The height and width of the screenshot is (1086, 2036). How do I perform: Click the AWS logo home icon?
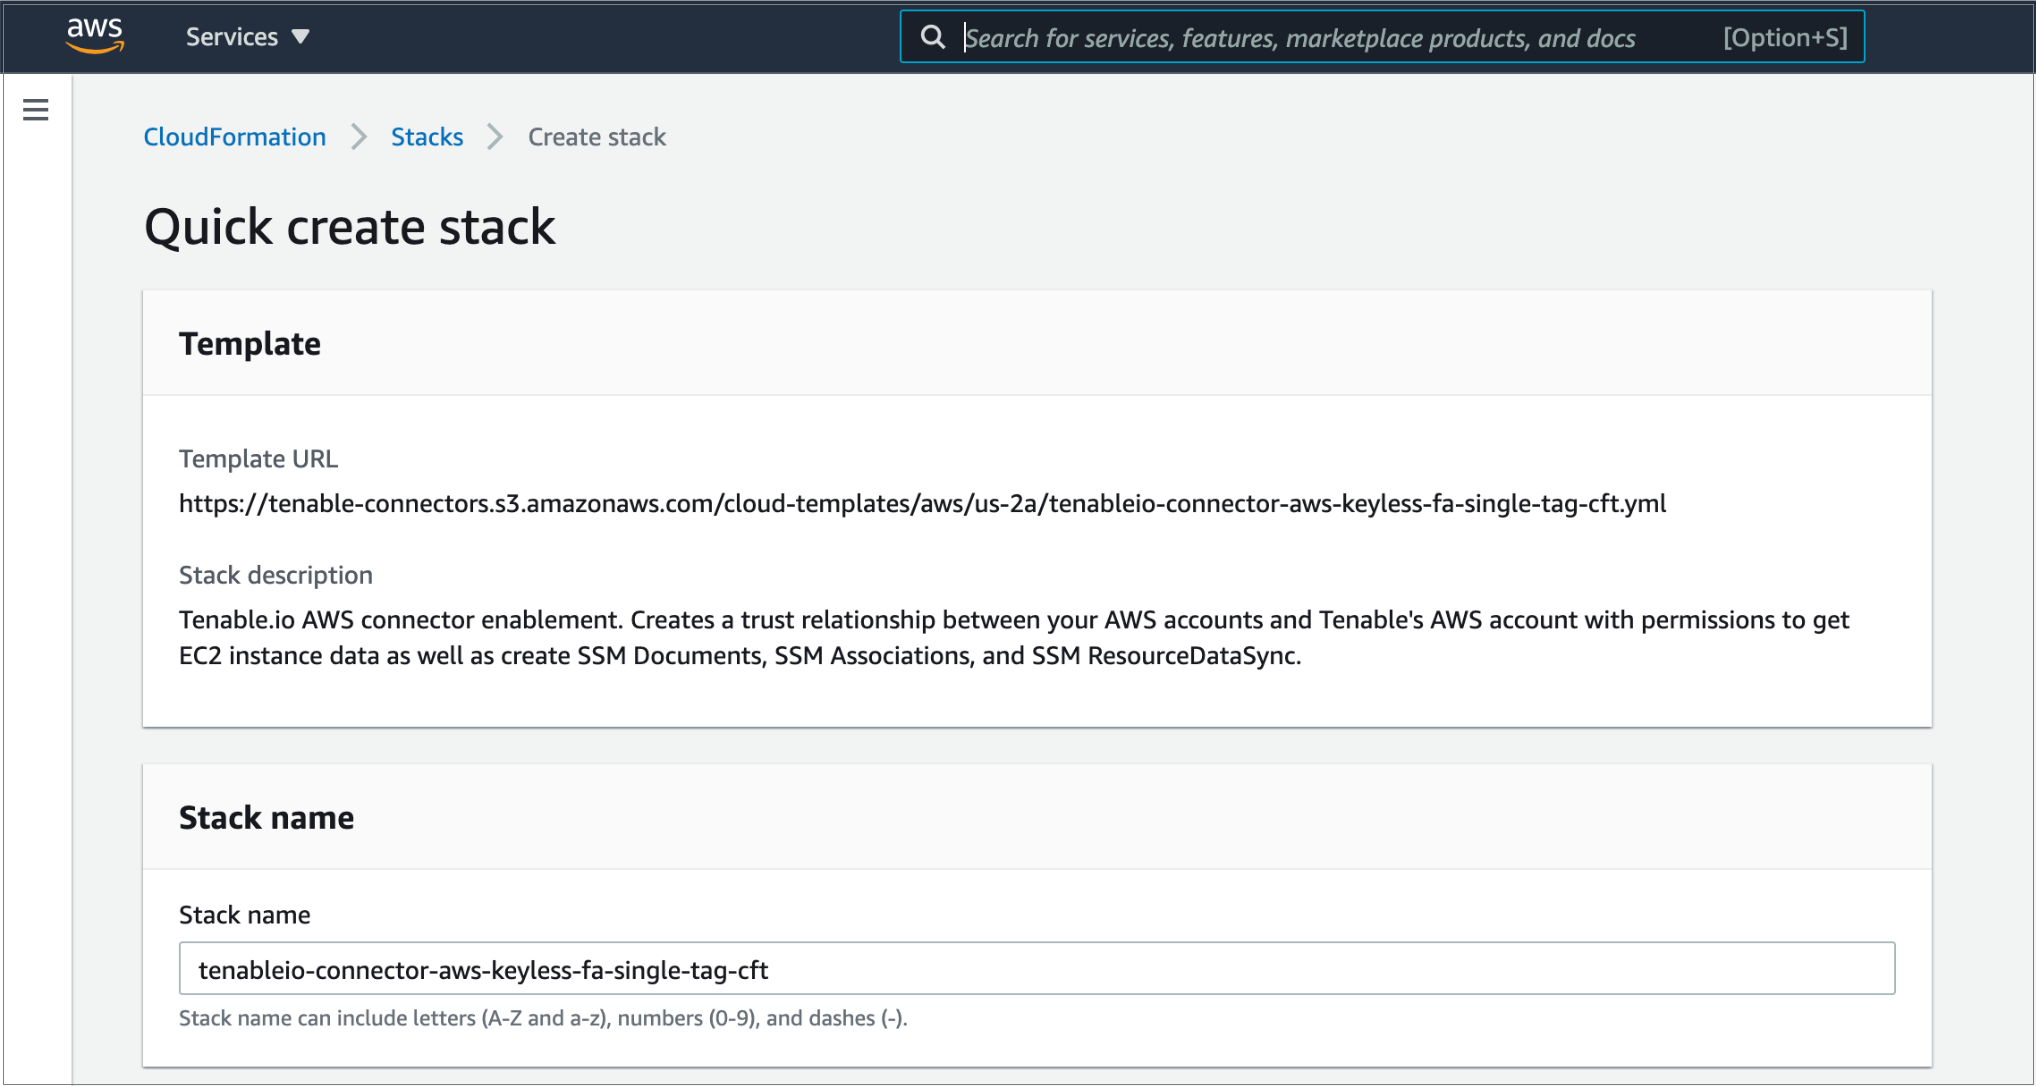[95, 35]
